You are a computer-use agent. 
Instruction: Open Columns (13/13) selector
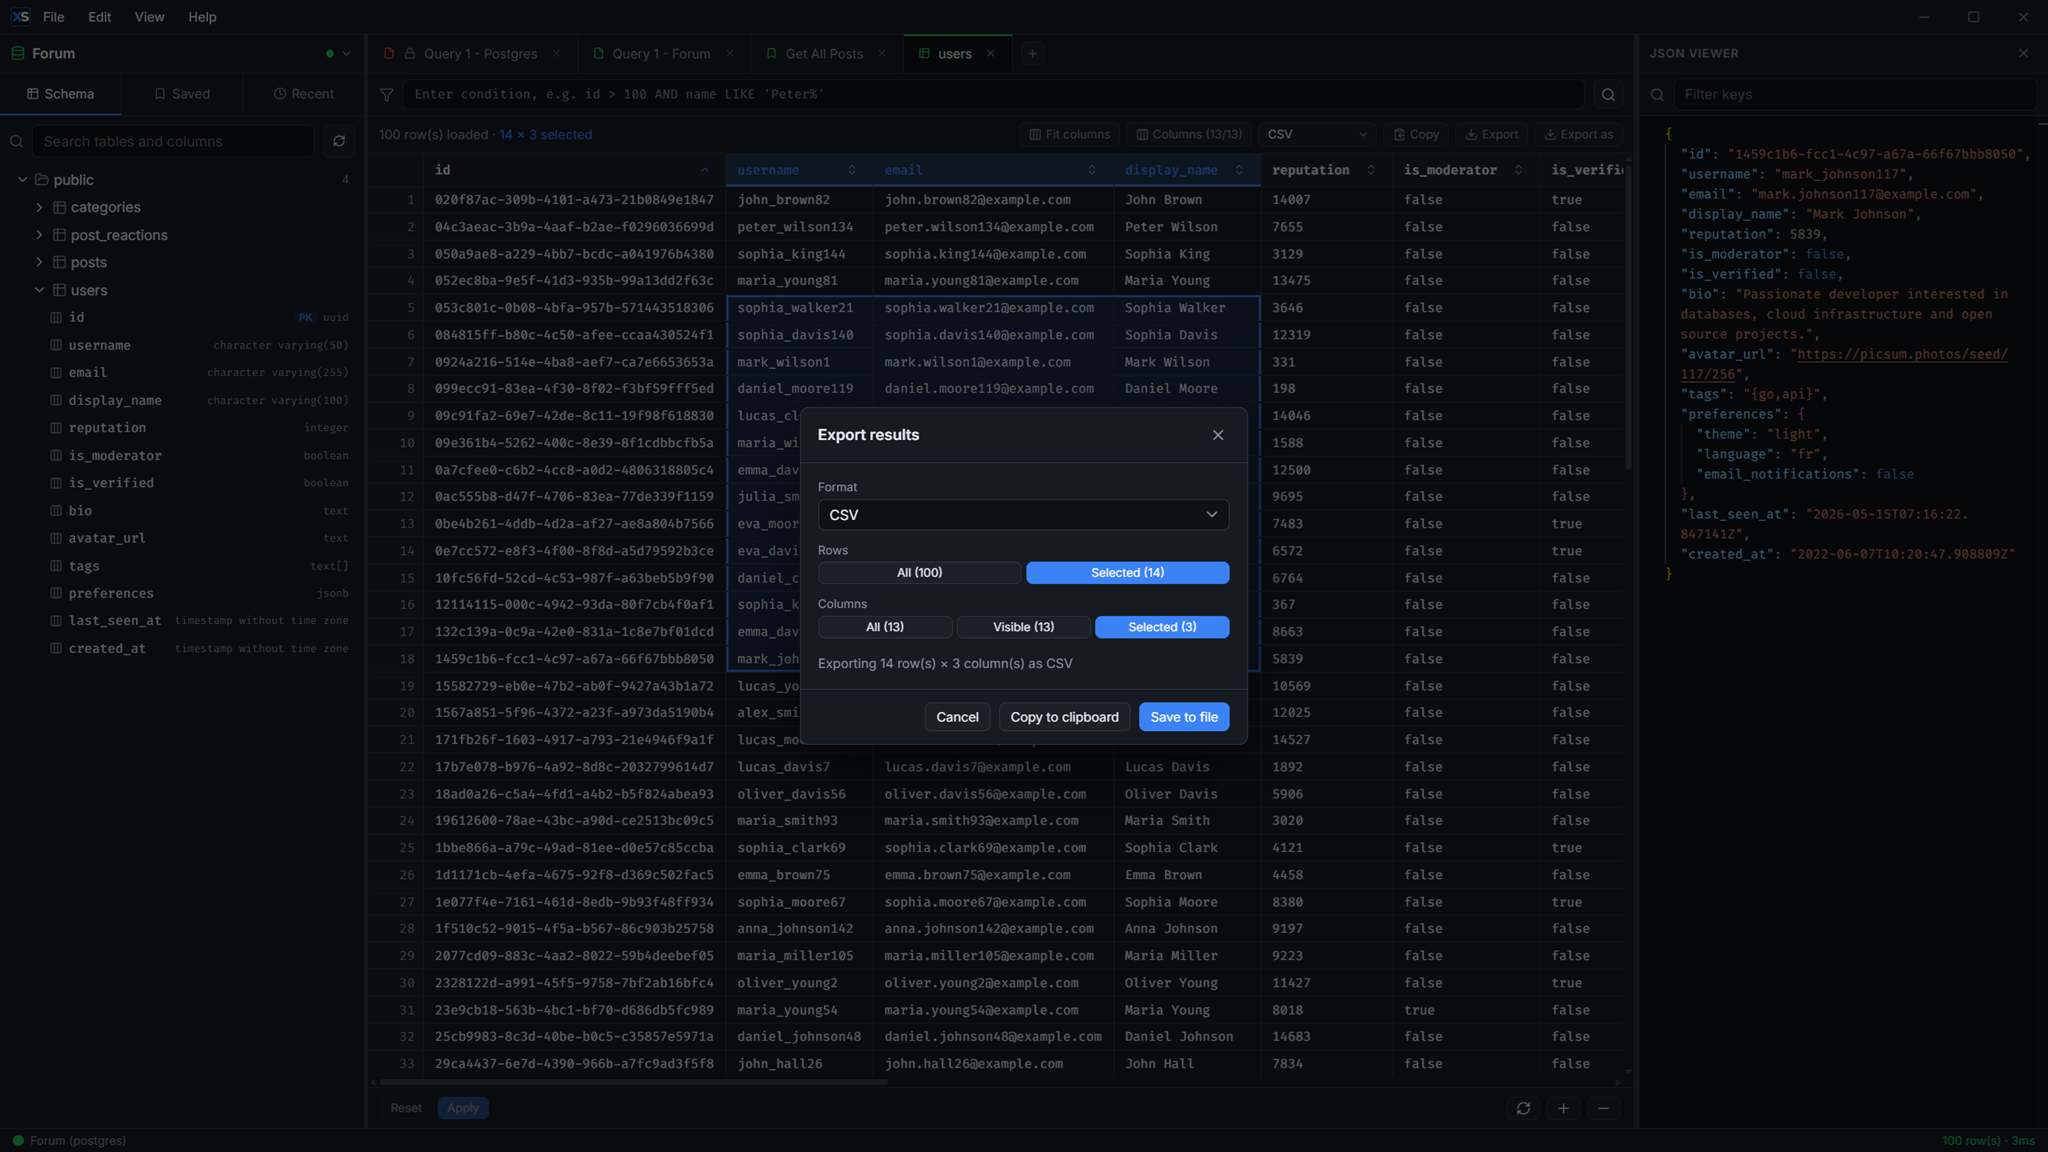(x=1189, y=134)
